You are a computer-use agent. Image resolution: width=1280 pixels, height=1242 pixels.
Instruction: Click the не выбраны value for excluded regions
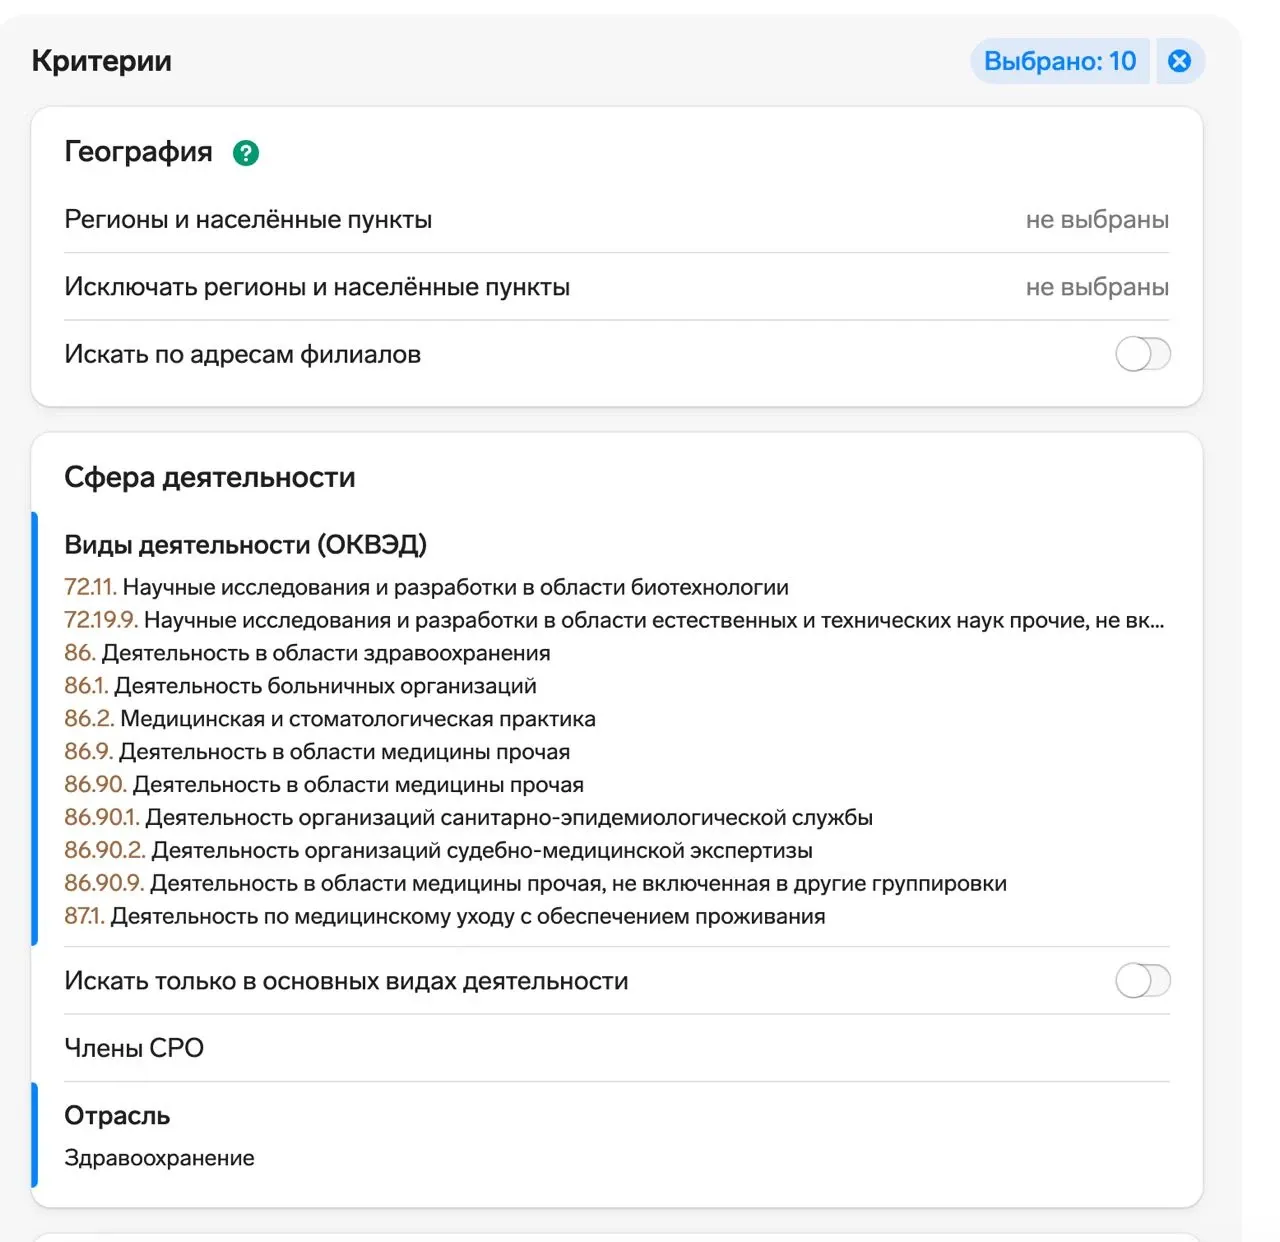(1097, 287)
